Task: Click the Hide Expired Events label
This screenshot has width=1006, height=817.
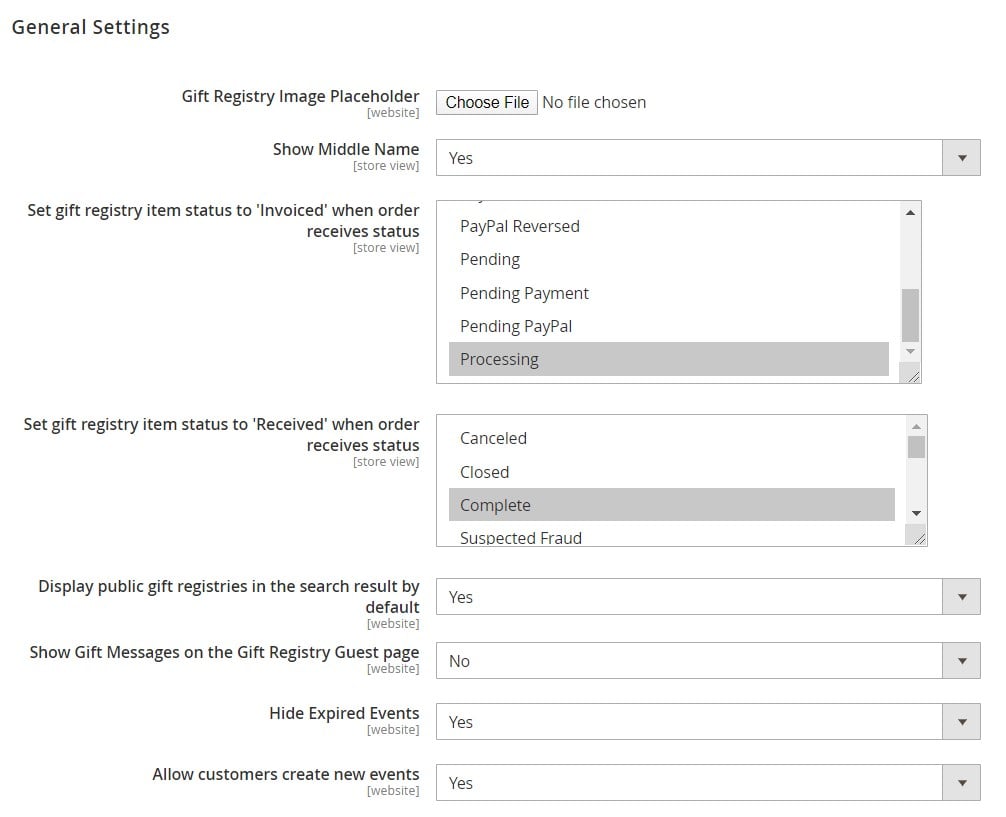Action: (x=344, y=714)
